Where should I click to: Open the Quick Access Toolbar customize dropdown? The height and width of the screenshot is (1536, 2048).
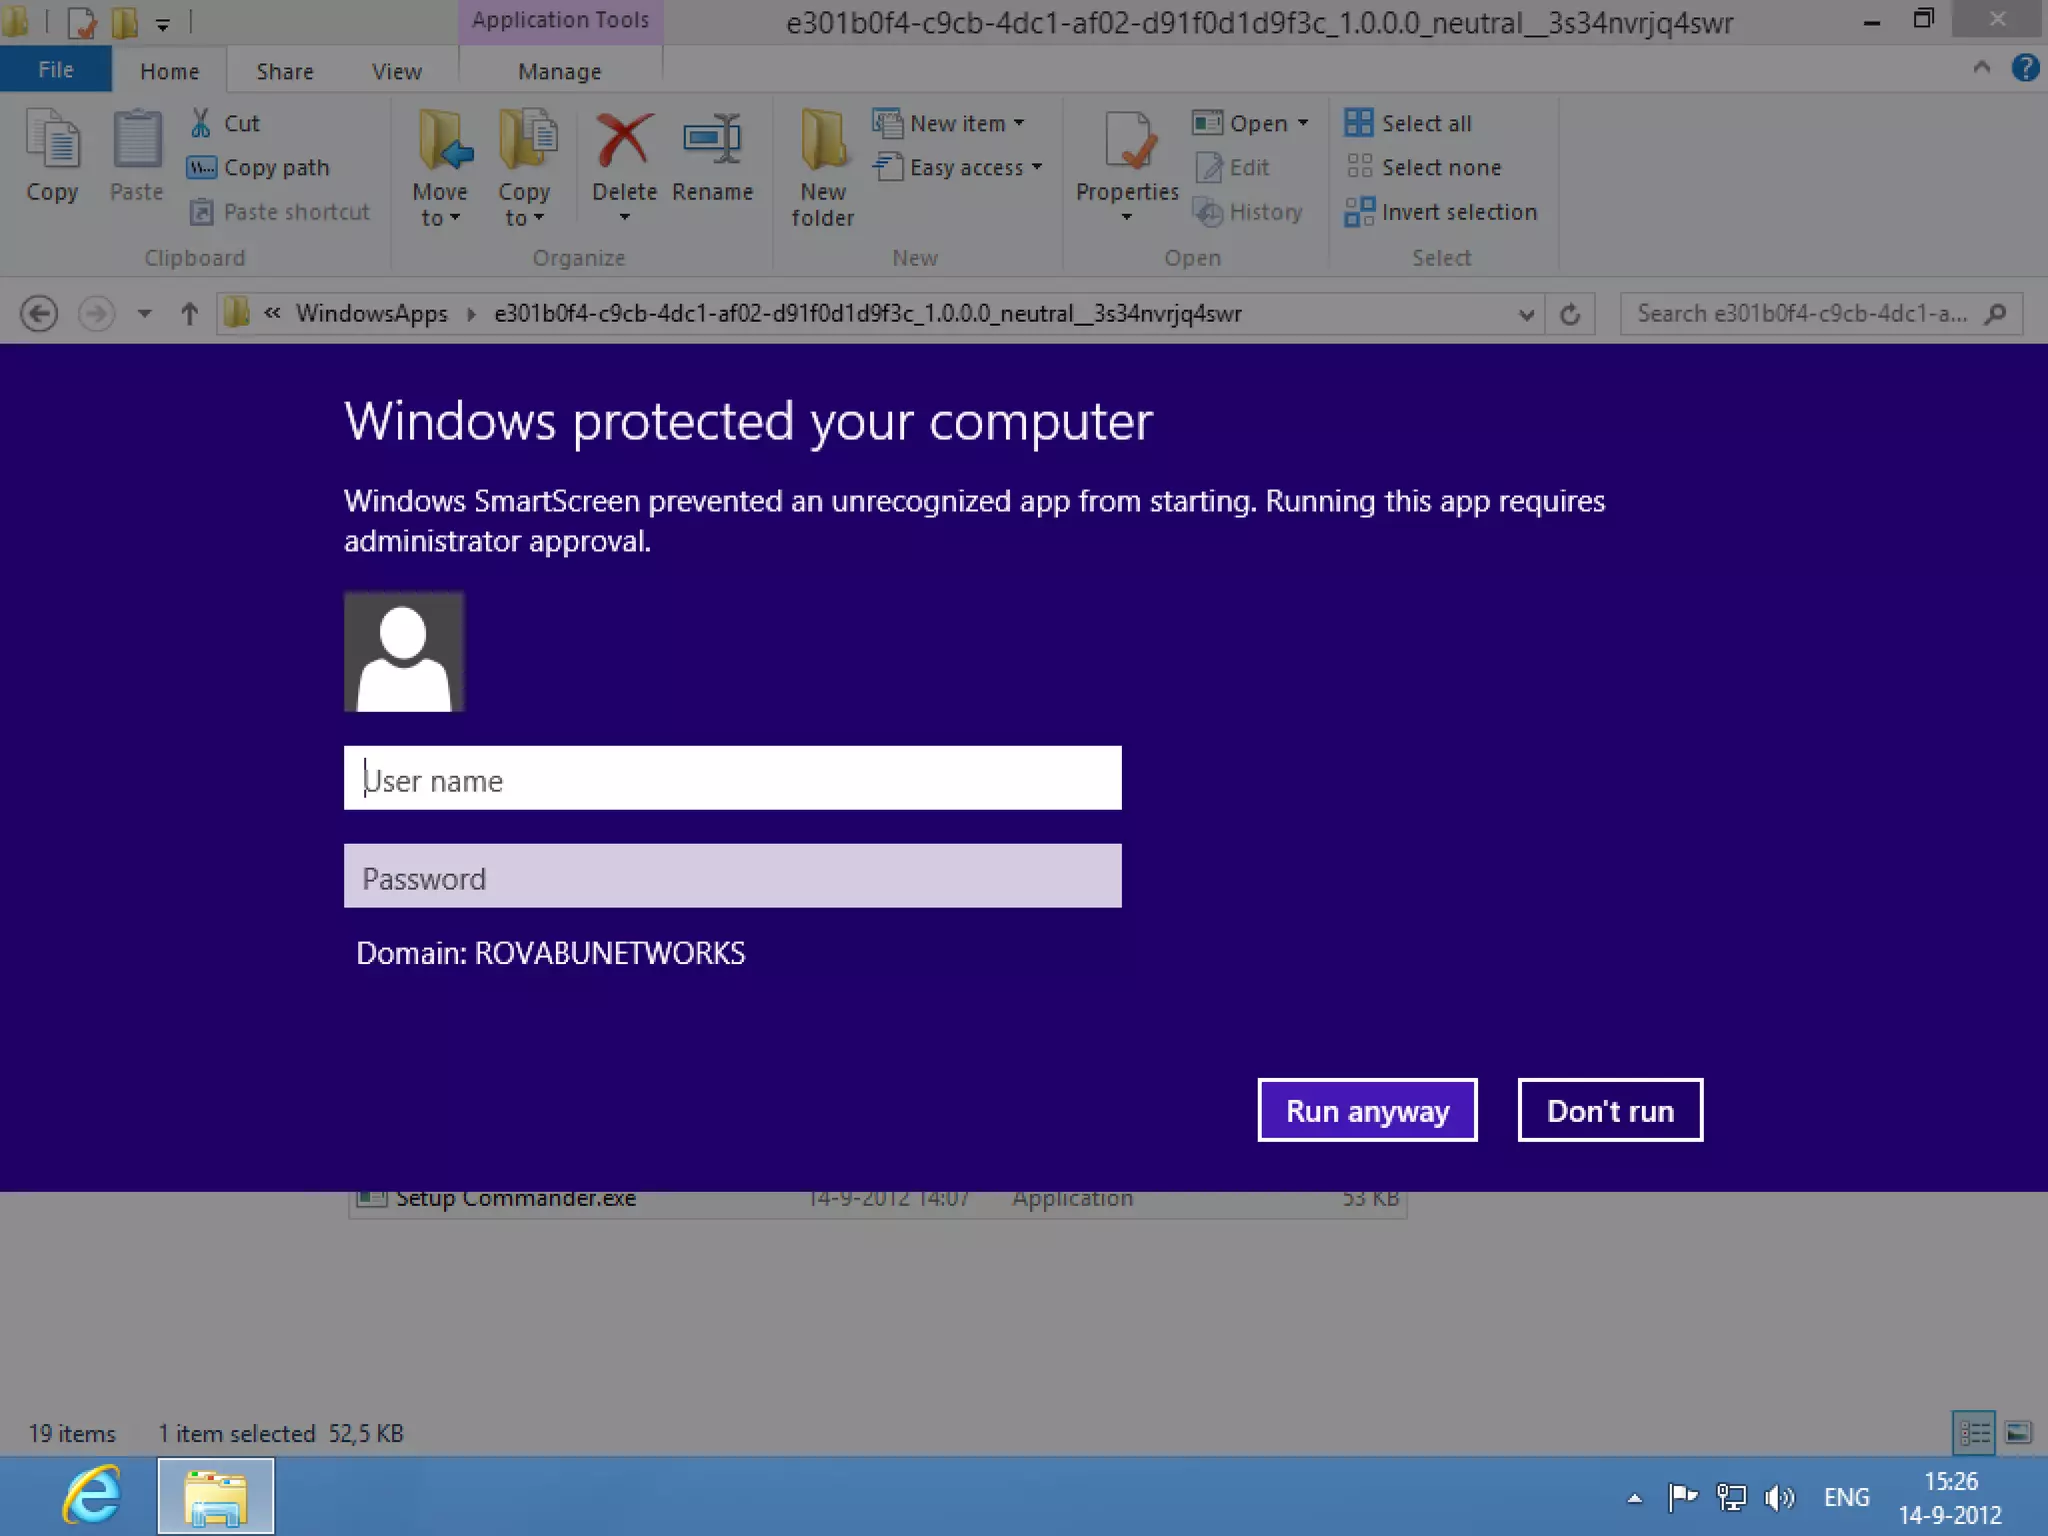(163, 24)
